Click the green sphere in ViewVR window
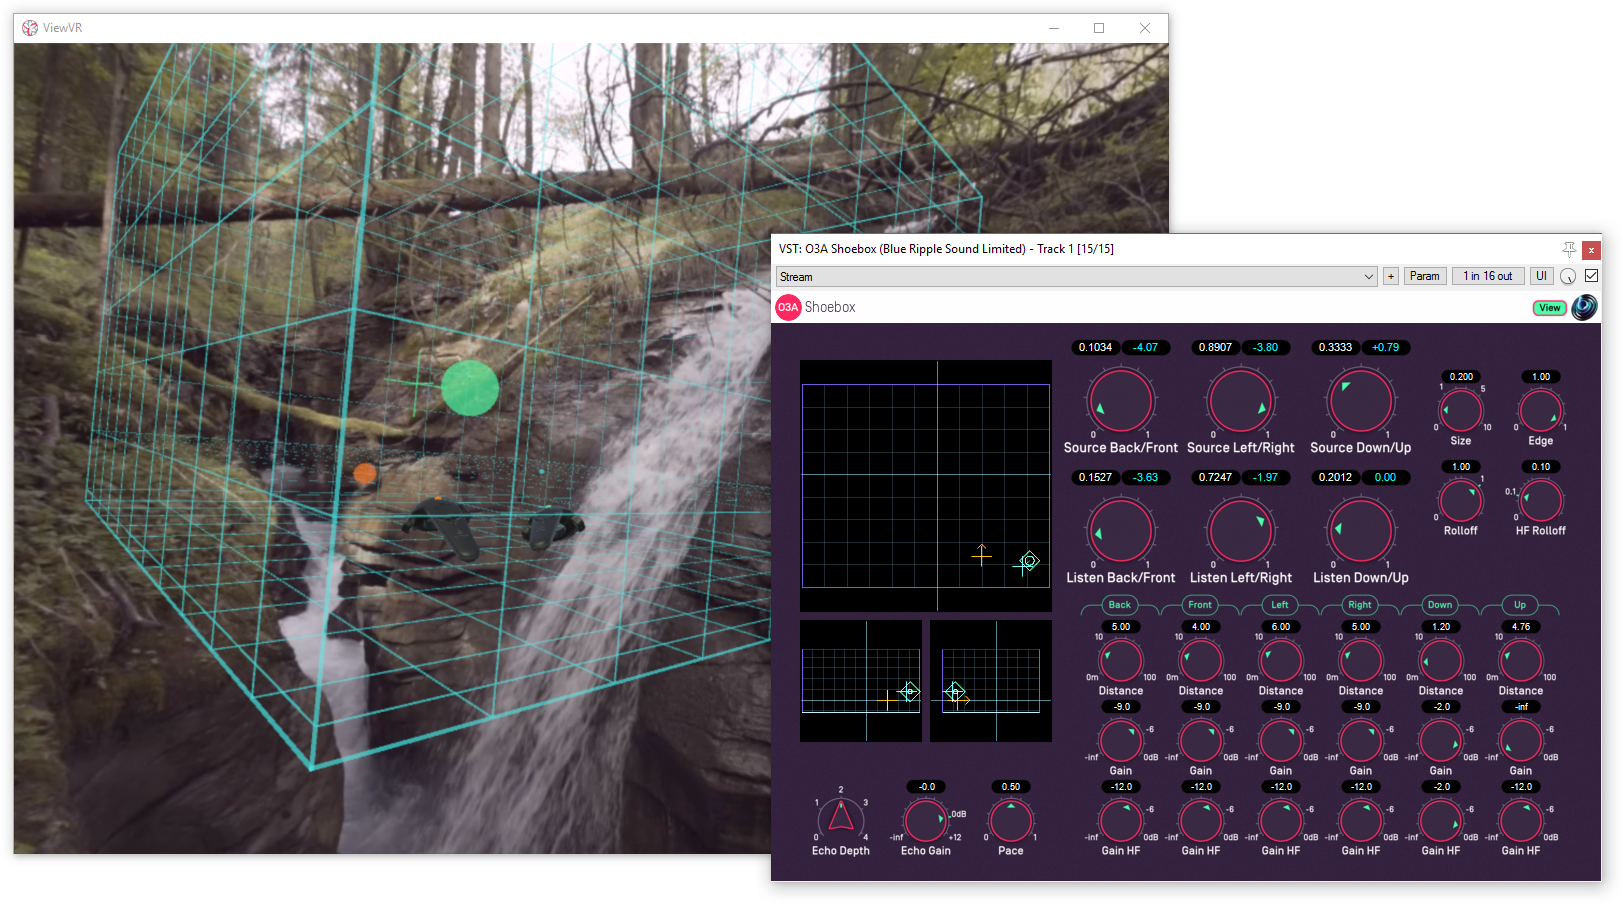The width and height of the screenshot is (1623, 904). click(x=470, y=388)
